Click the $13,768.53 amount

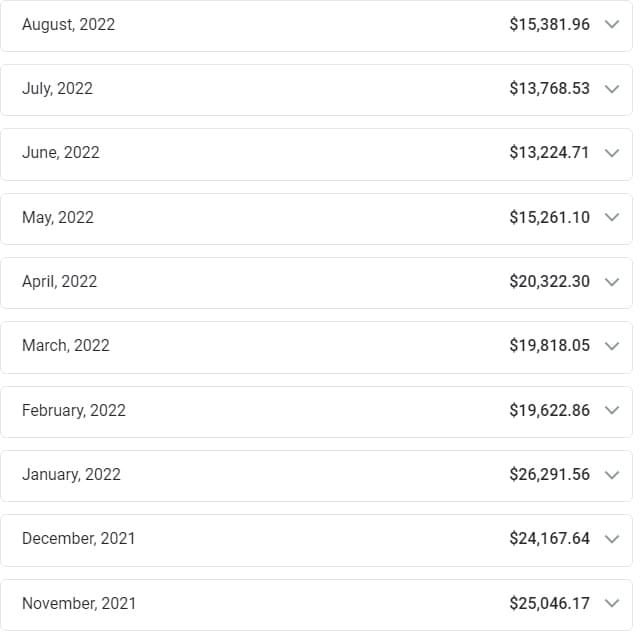point(549,89)
